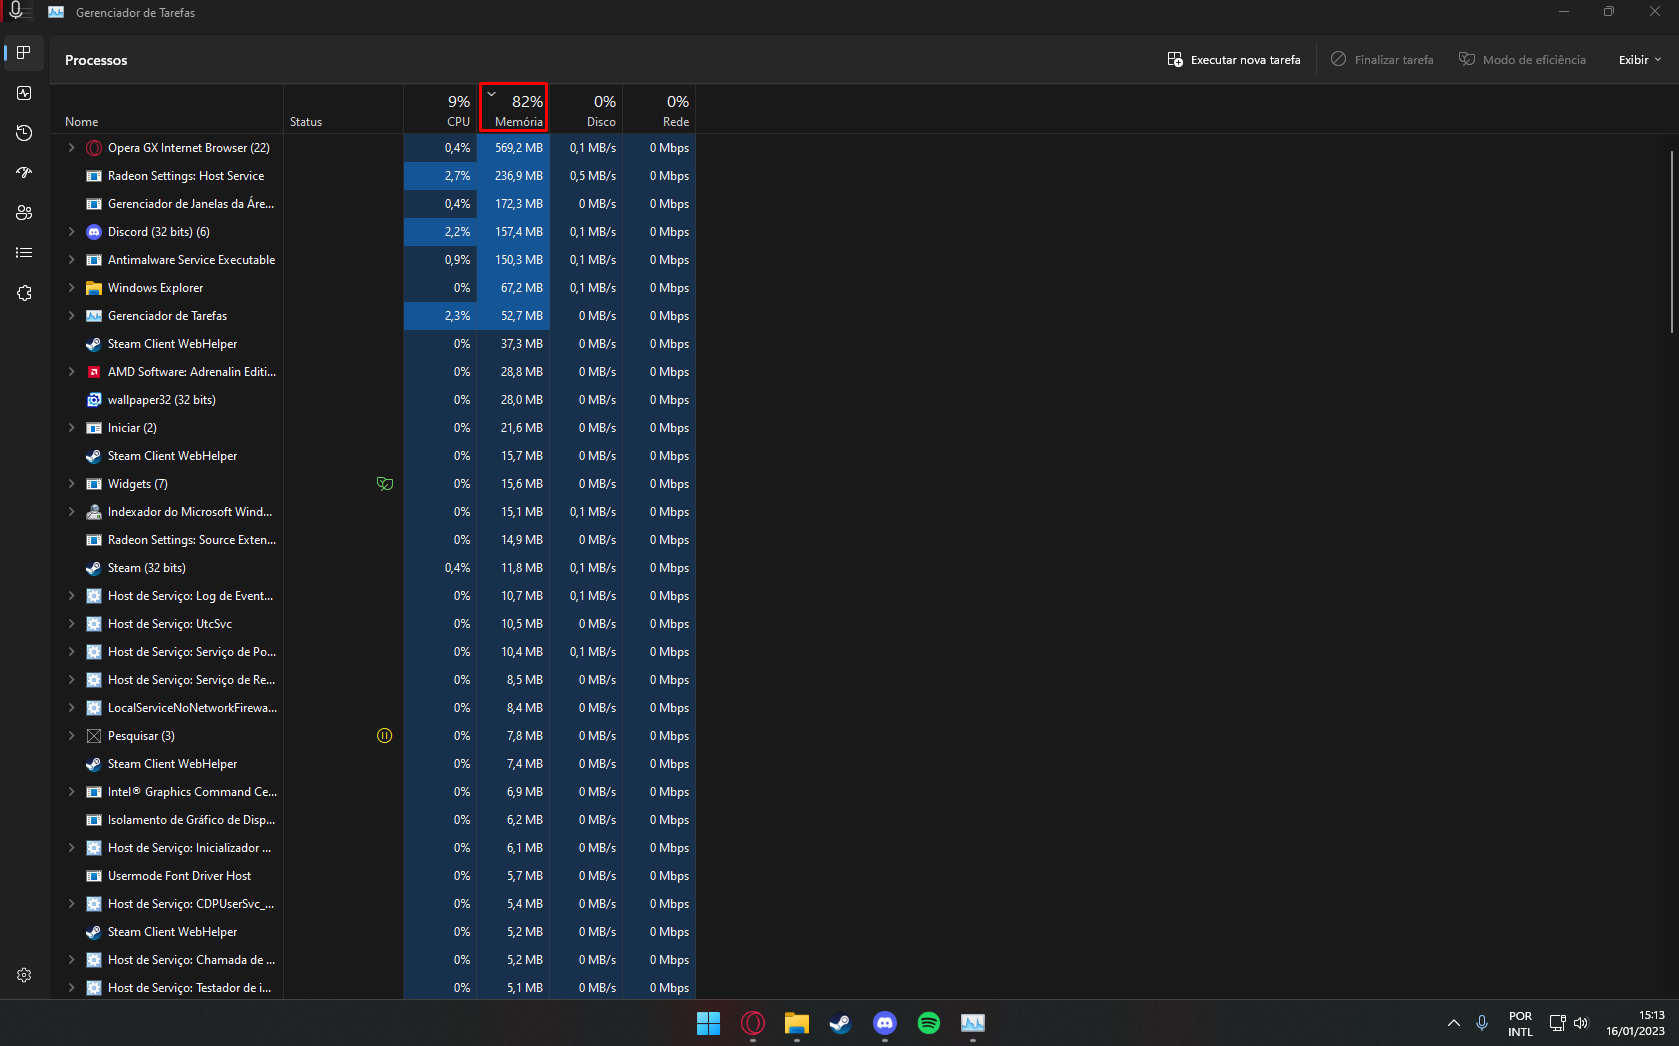
Task: Expand the Windows Explorer process row
Action: [x=71, y=288]
